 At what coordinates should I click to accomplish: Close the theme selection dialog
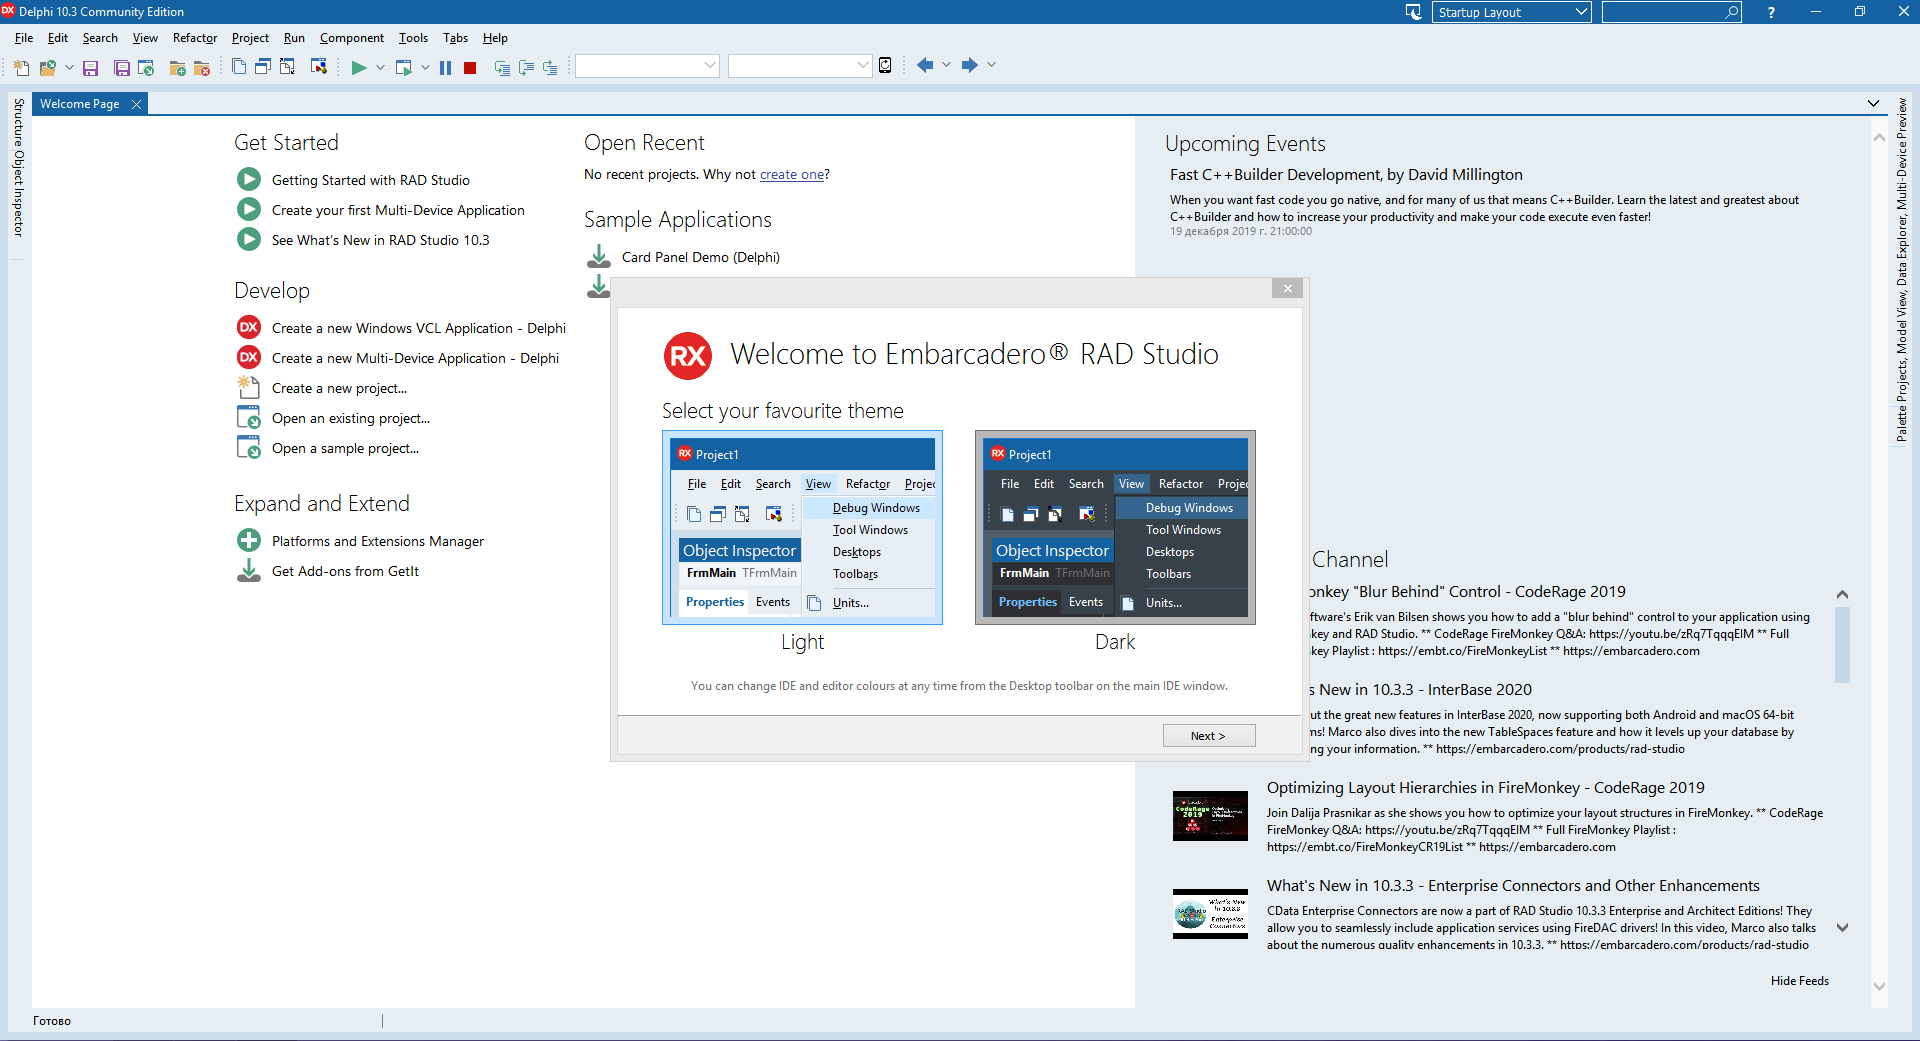(1288, 288)
